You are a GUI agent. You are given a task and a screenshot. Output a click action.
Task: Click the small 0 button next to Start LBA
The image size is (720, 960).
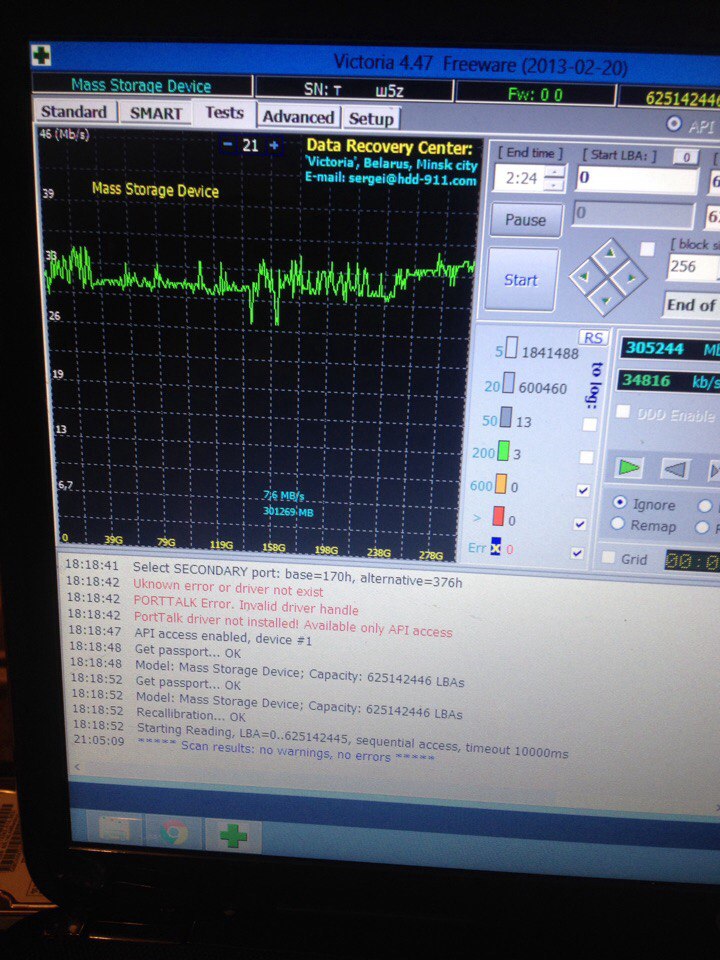click(x=686, y=157)
